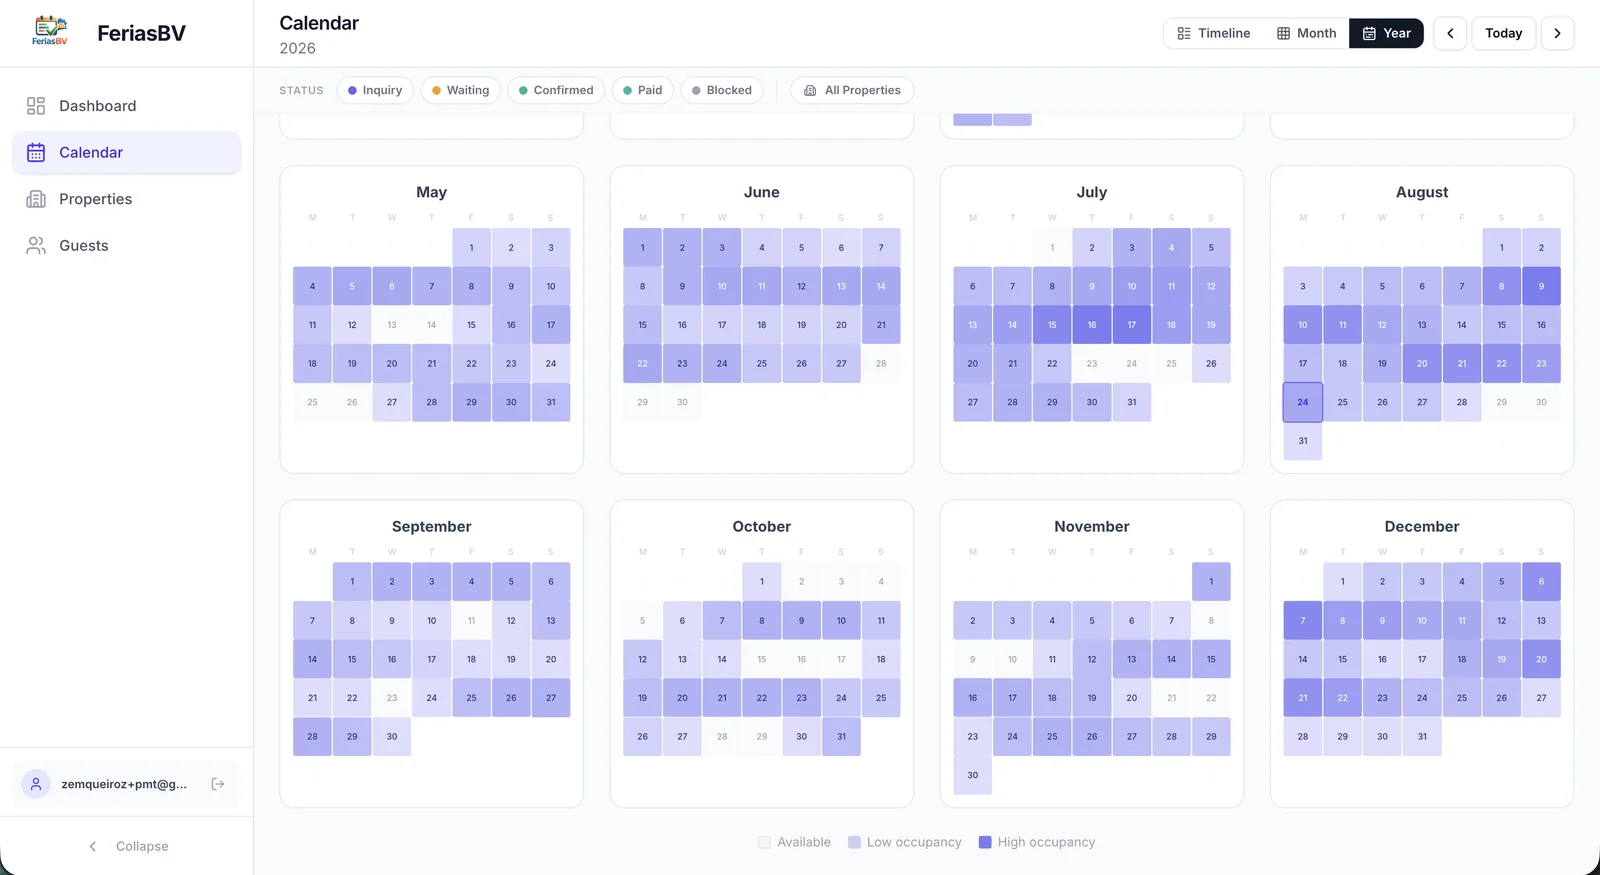Viewport: 1600px width, 875px height.
Task: Click the May month heading
Action: point(431,192)
